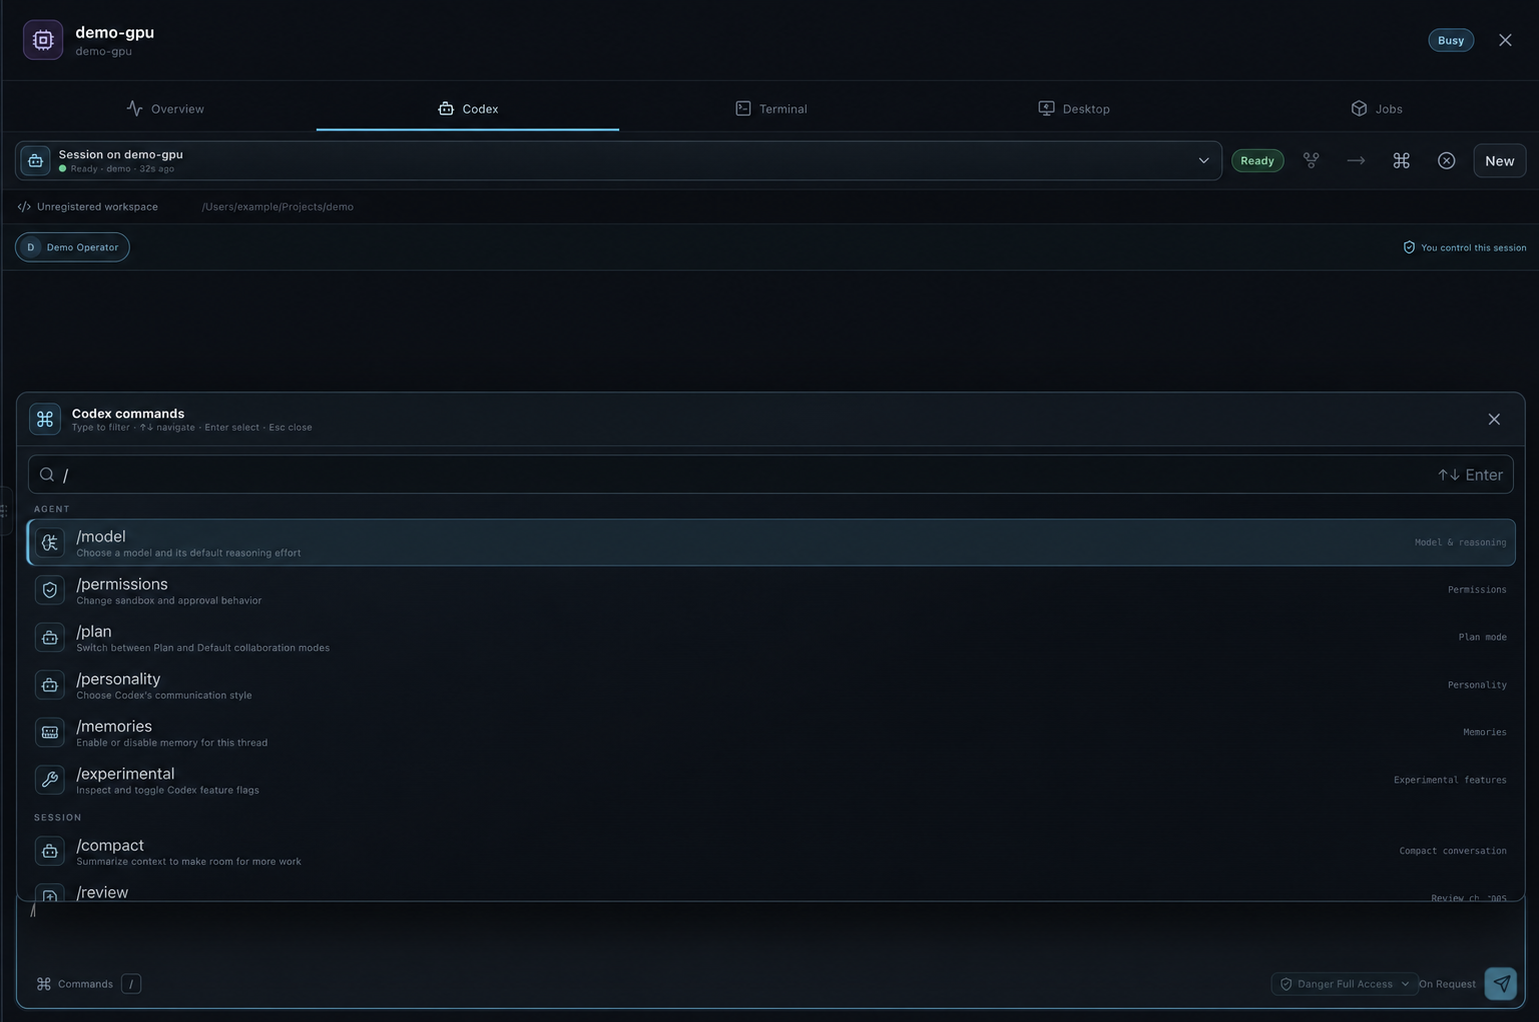Image resolution: width=1539 pixels, height=1022 pixels.
Task: Choose the /plan command
Action: click(x=771, y=638)
